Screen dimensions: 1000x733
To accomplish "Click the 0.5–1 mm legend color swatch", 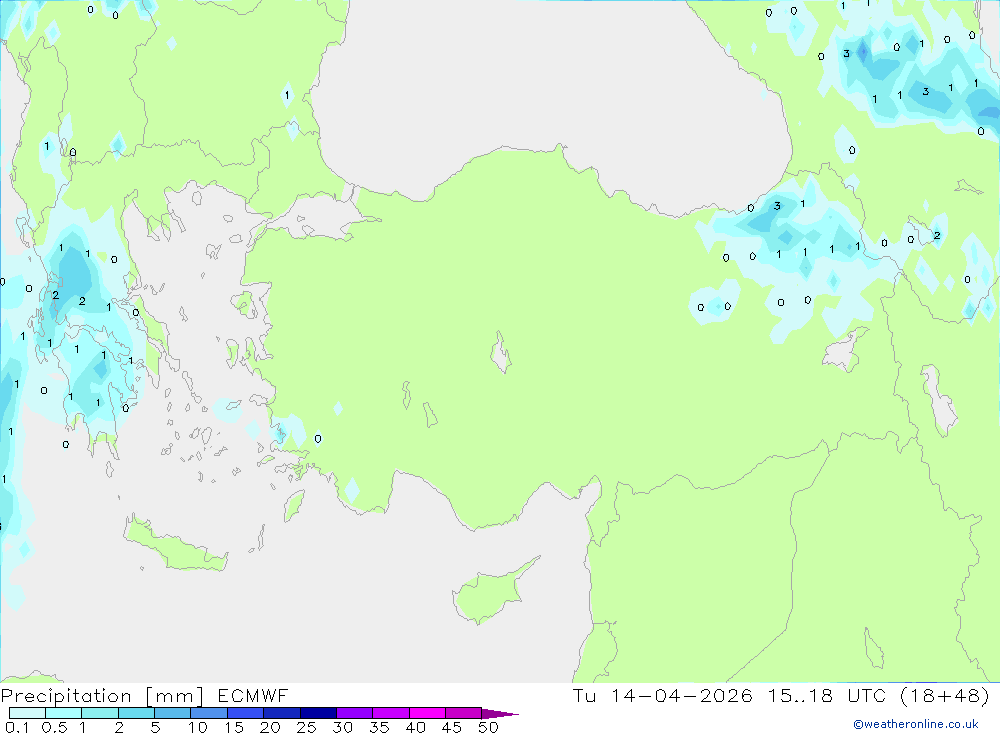I will (63, 713).
